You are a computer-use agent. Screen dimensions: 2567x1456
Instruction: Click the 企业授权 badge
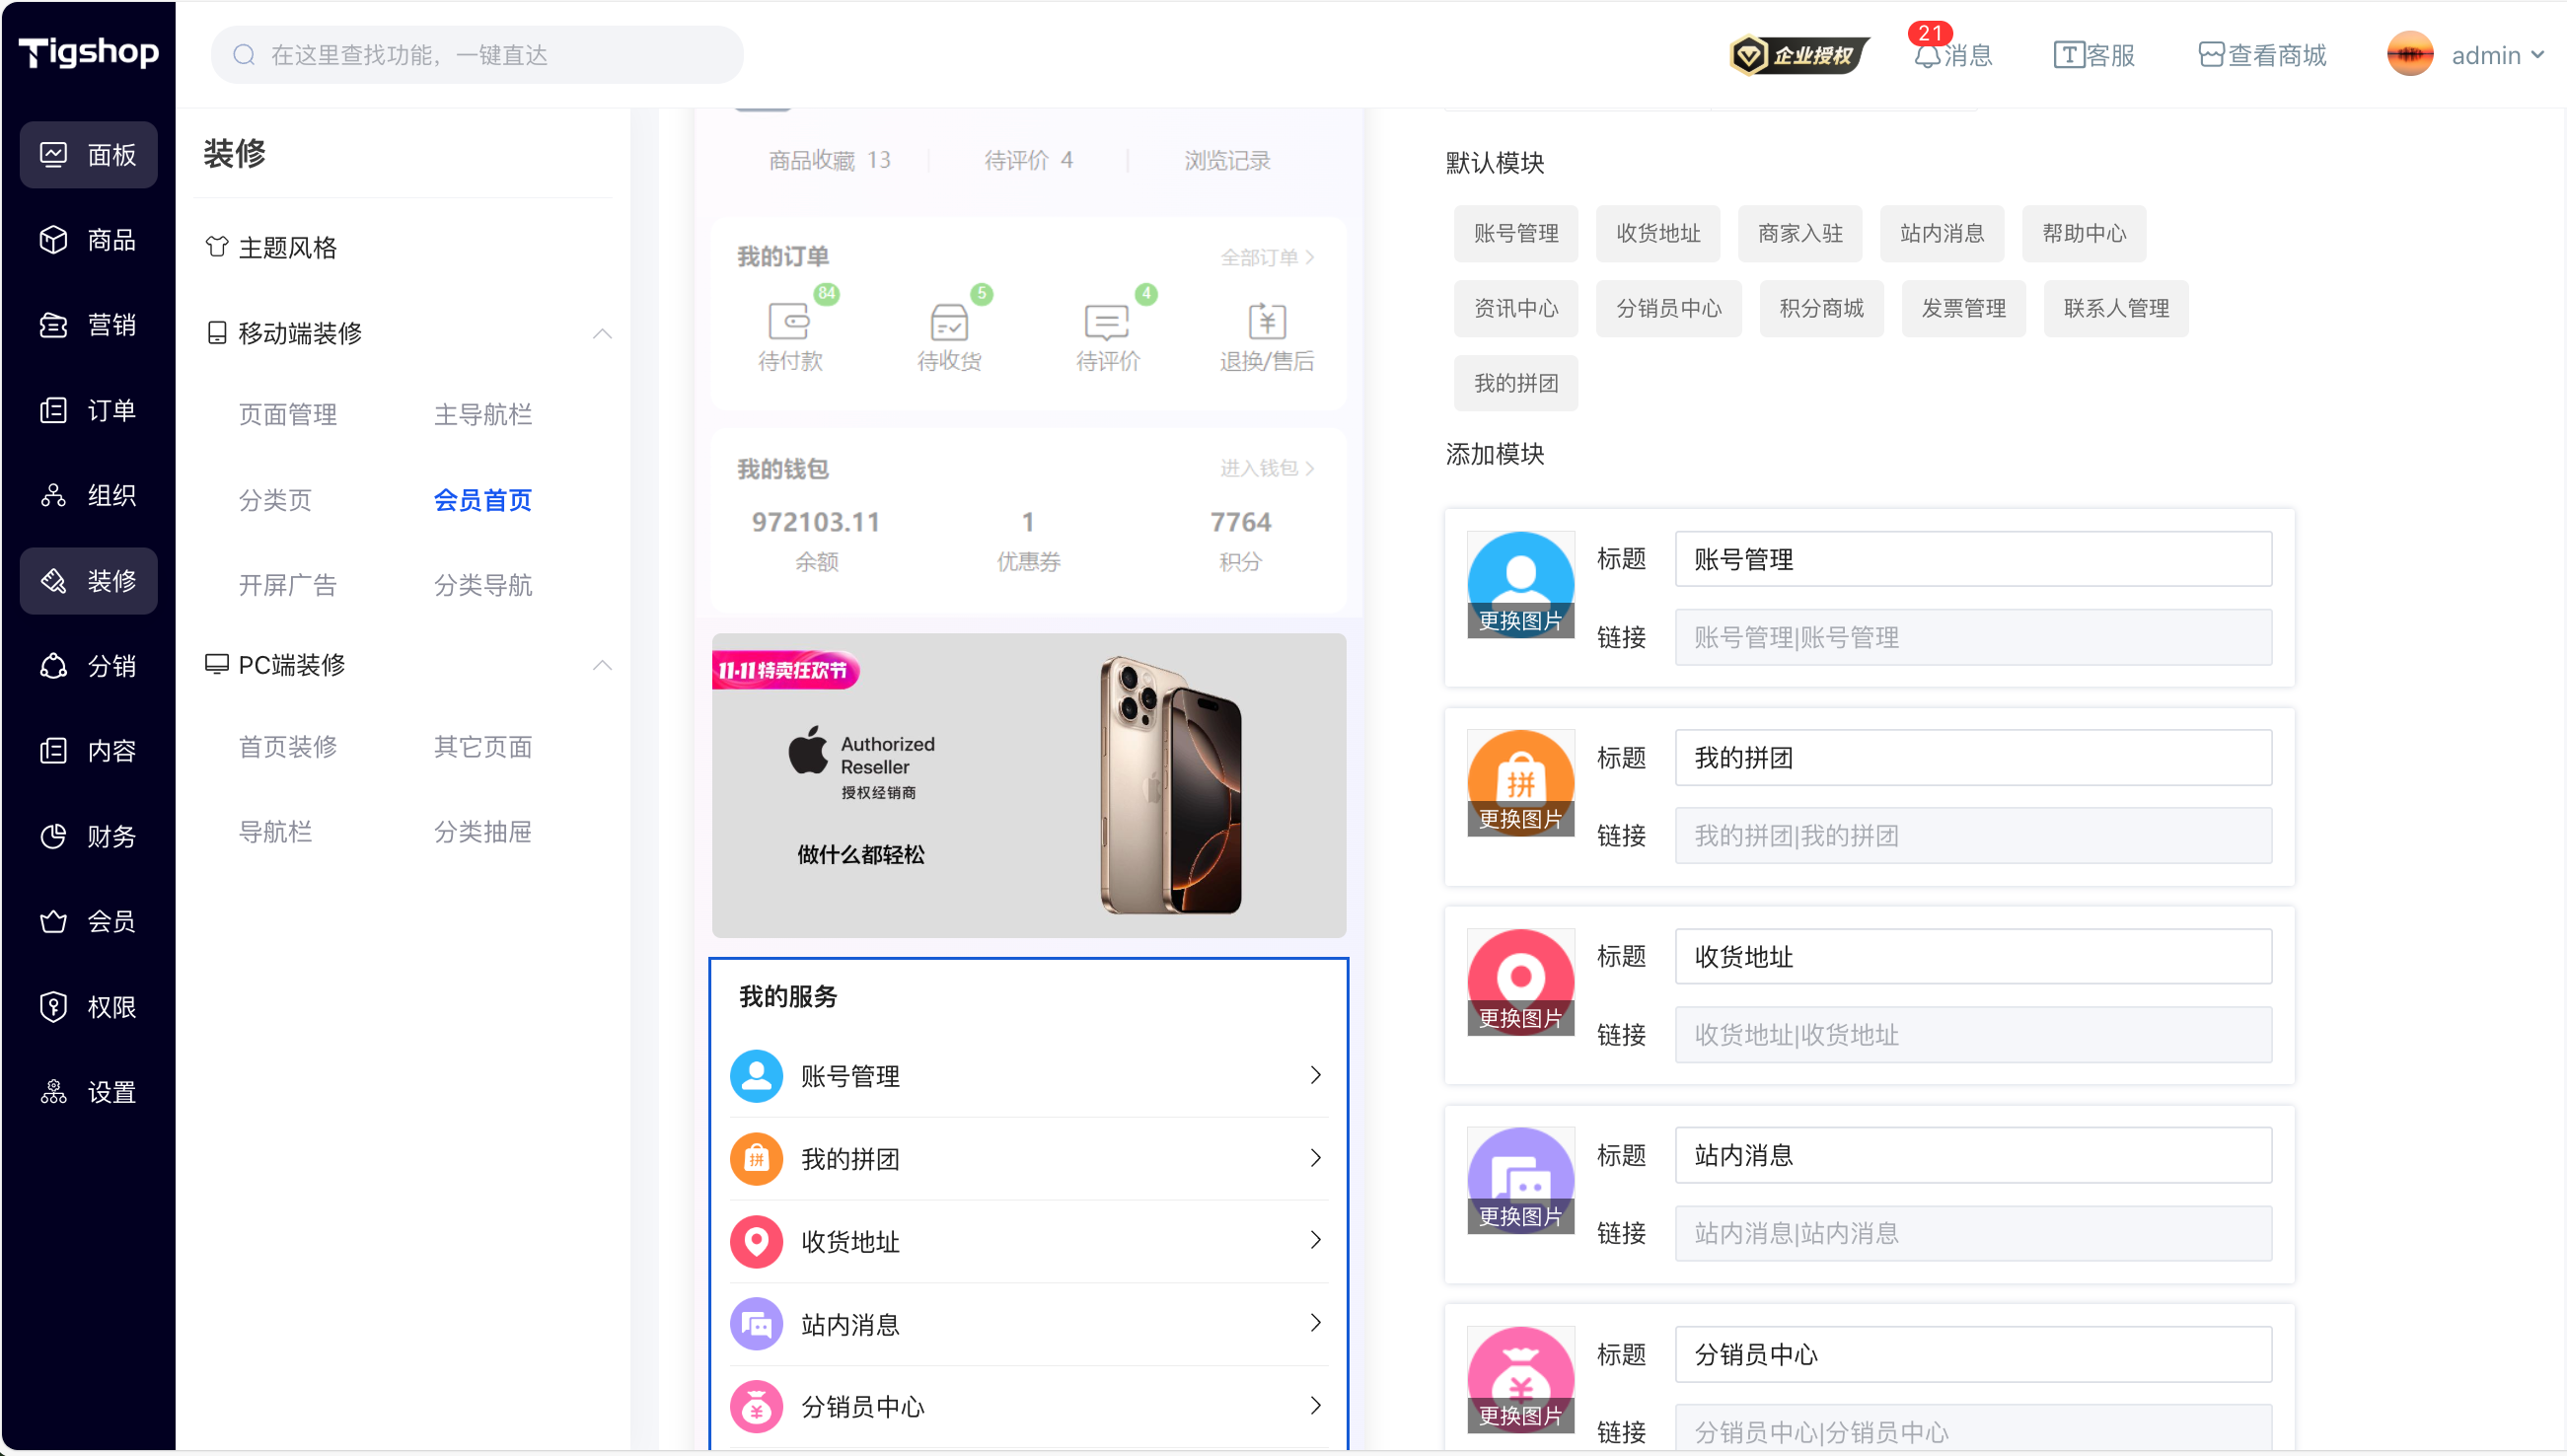pos(1798,55)
